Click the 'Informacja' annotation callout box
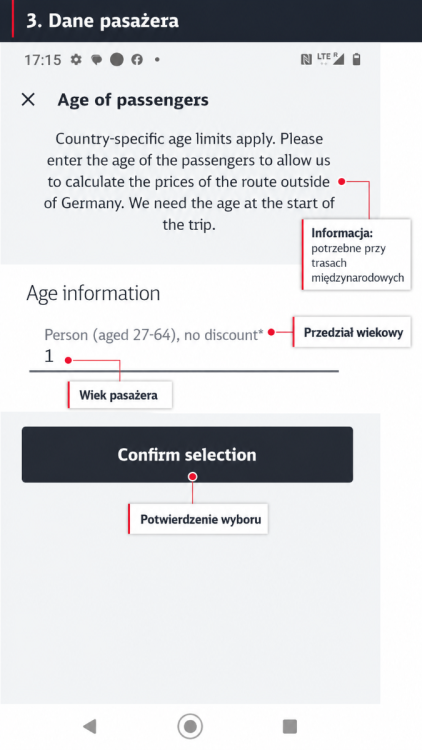Screen dimensions: 422x750 (356, 254)
